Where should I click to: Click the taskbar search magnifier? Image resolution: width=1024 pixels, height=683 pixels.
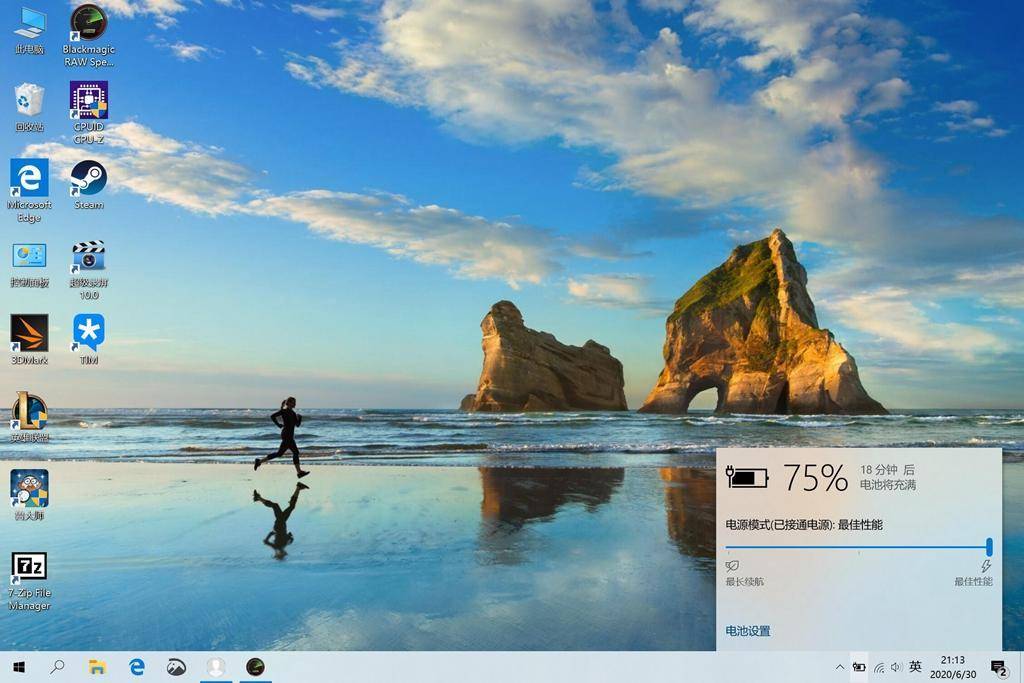tap(57, 667)
